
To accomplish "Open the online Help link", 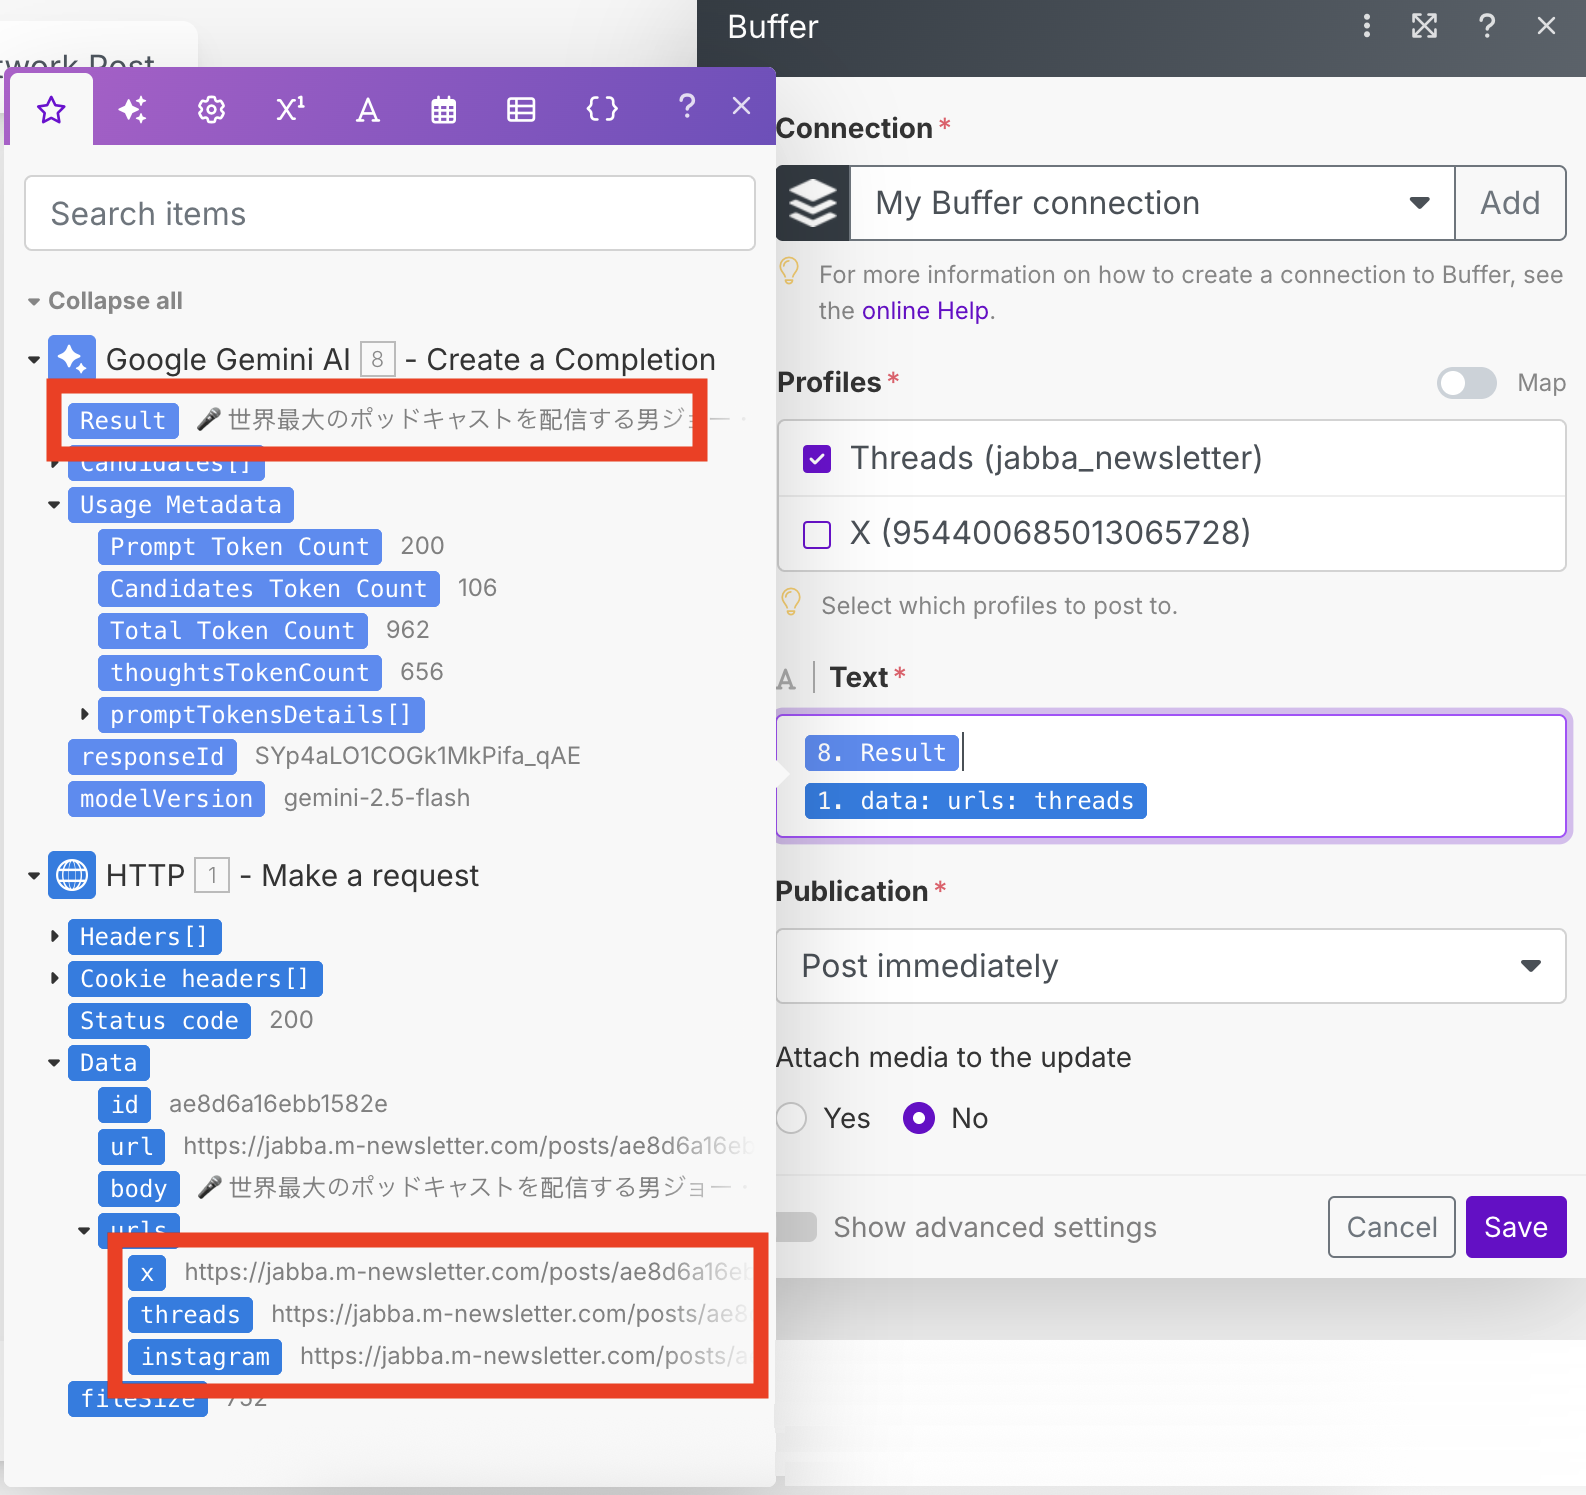I will pos(925,311).
